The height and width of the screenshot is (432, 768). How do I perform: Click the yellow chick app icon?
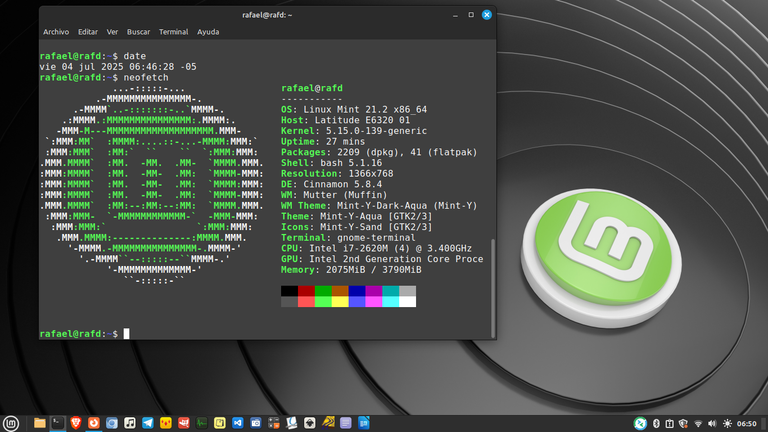pos(166,423)
